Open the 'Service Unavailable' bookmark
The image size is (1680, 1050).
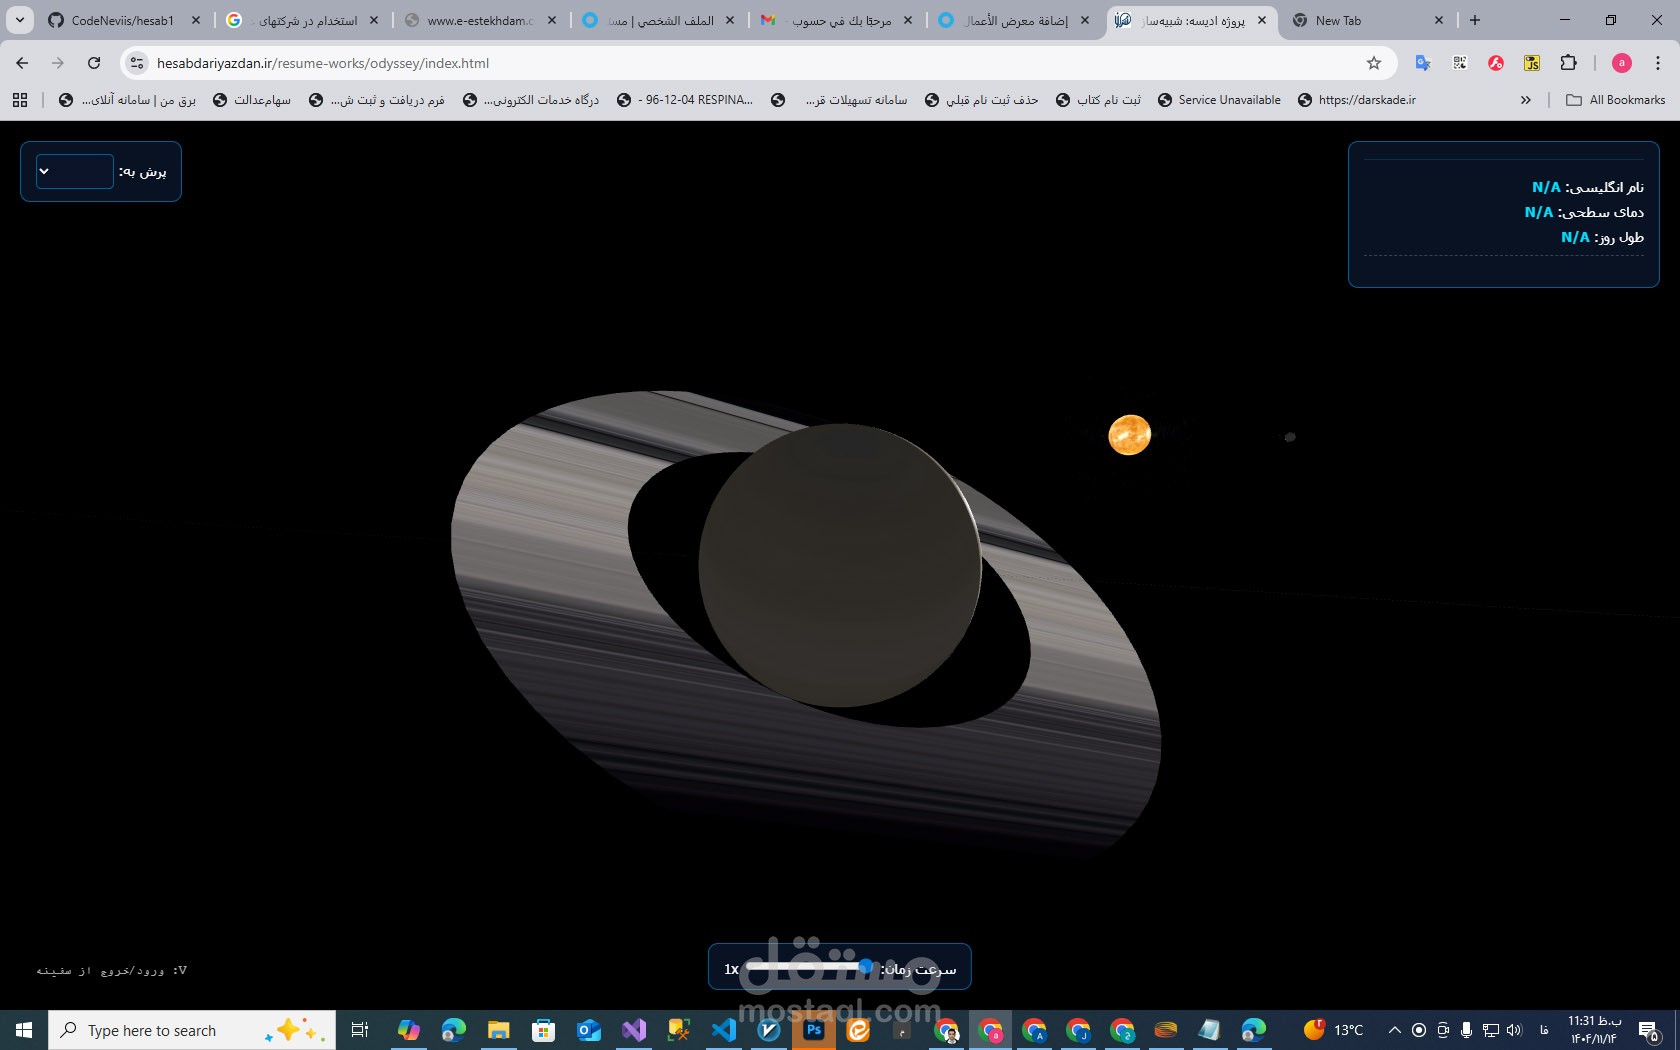coord(1219,100)
